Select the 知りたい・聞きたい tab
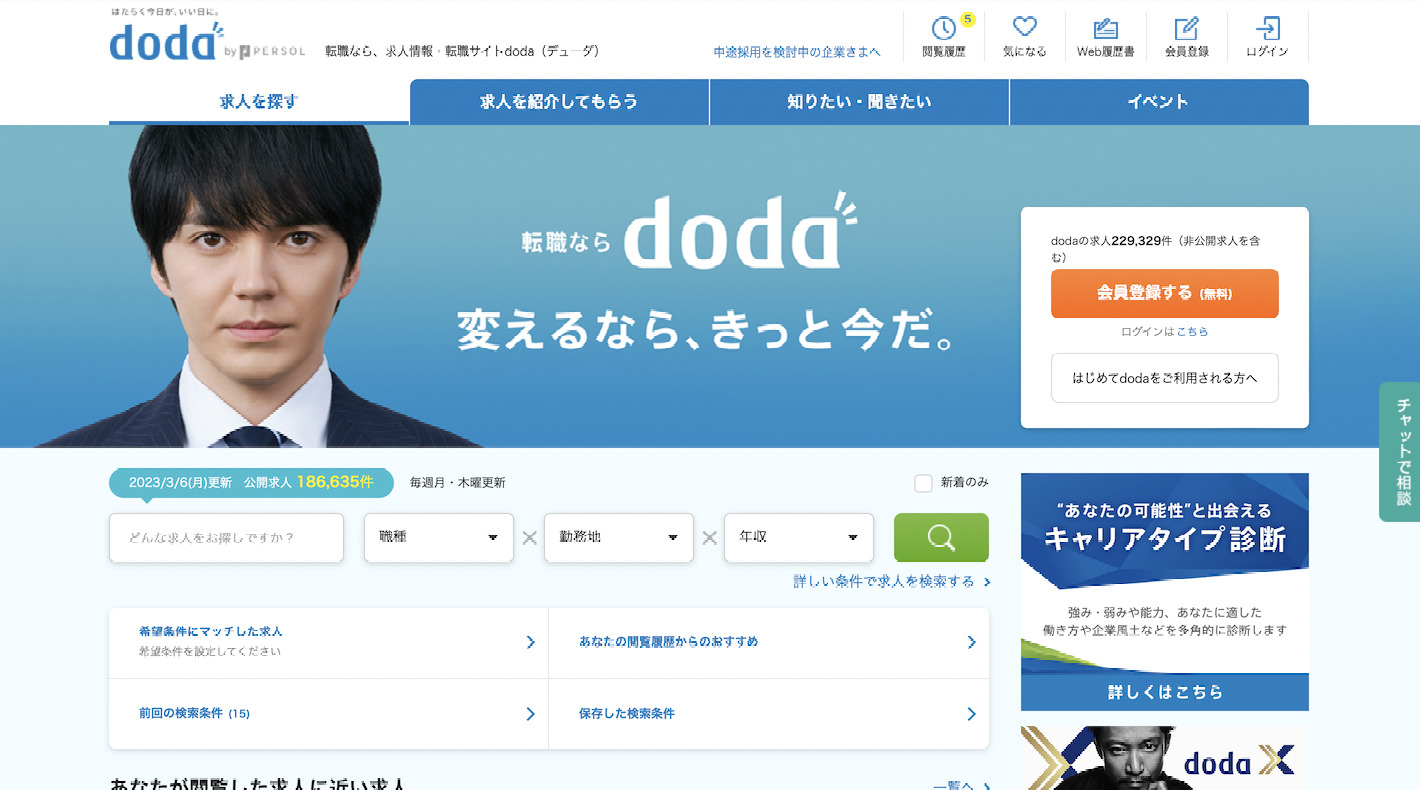Viewport: 1420px width, 790px height. click(x=859, y=102)
